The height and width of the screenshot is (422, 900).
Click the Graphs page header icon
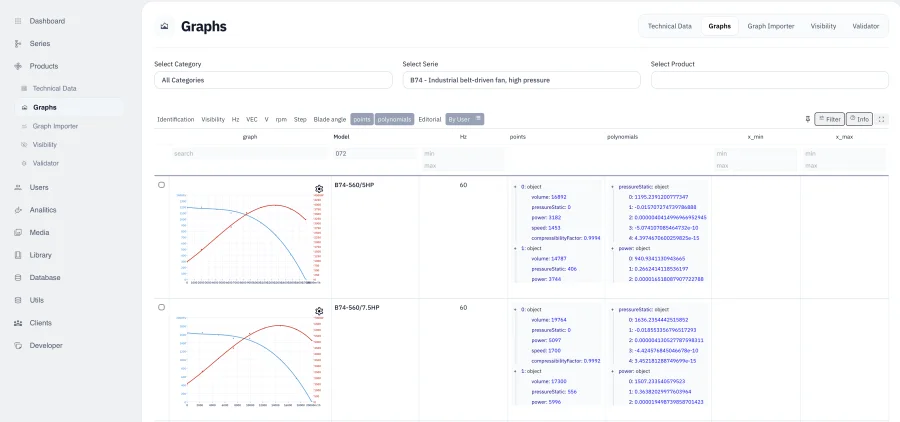pos(164,26)
